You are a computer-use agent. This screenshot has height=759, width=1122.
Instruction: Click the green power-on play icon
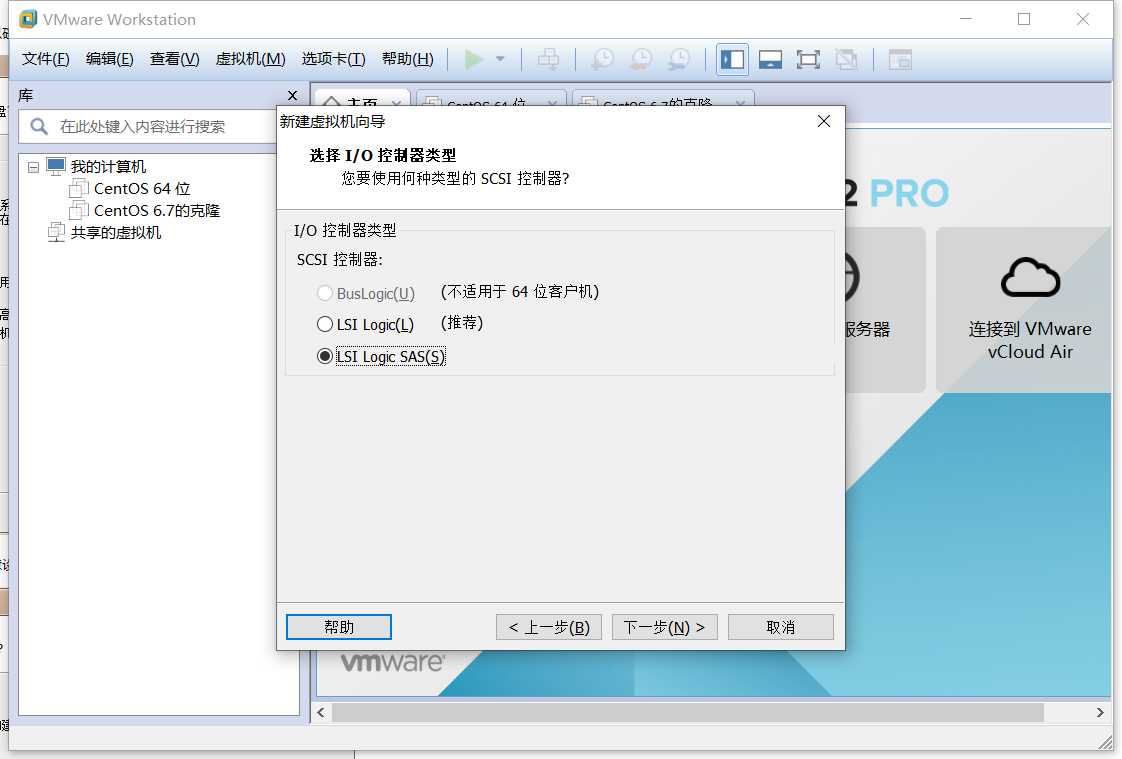point(473,59)
